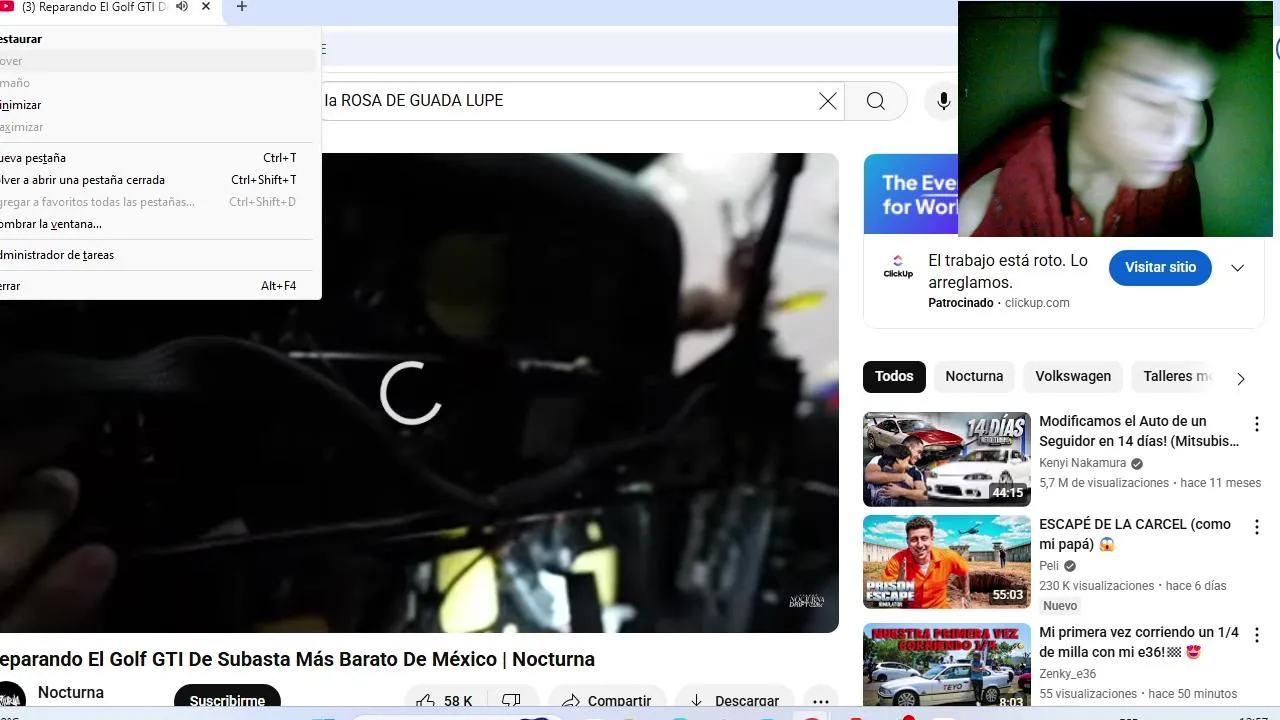Close the Reparando El Golf GTI tab
Viewport: 1280px width, 720px height.
[x=206, y=7]
